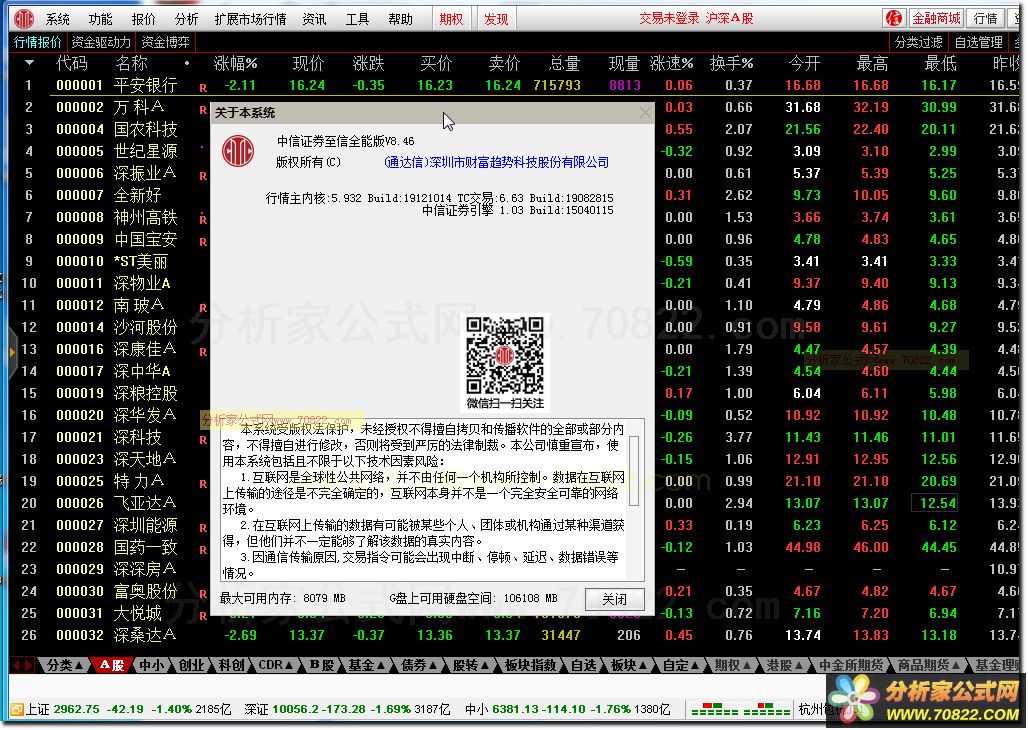
Task: Click the red-green market breadth indicator
Action: click(x=740, y=710)
